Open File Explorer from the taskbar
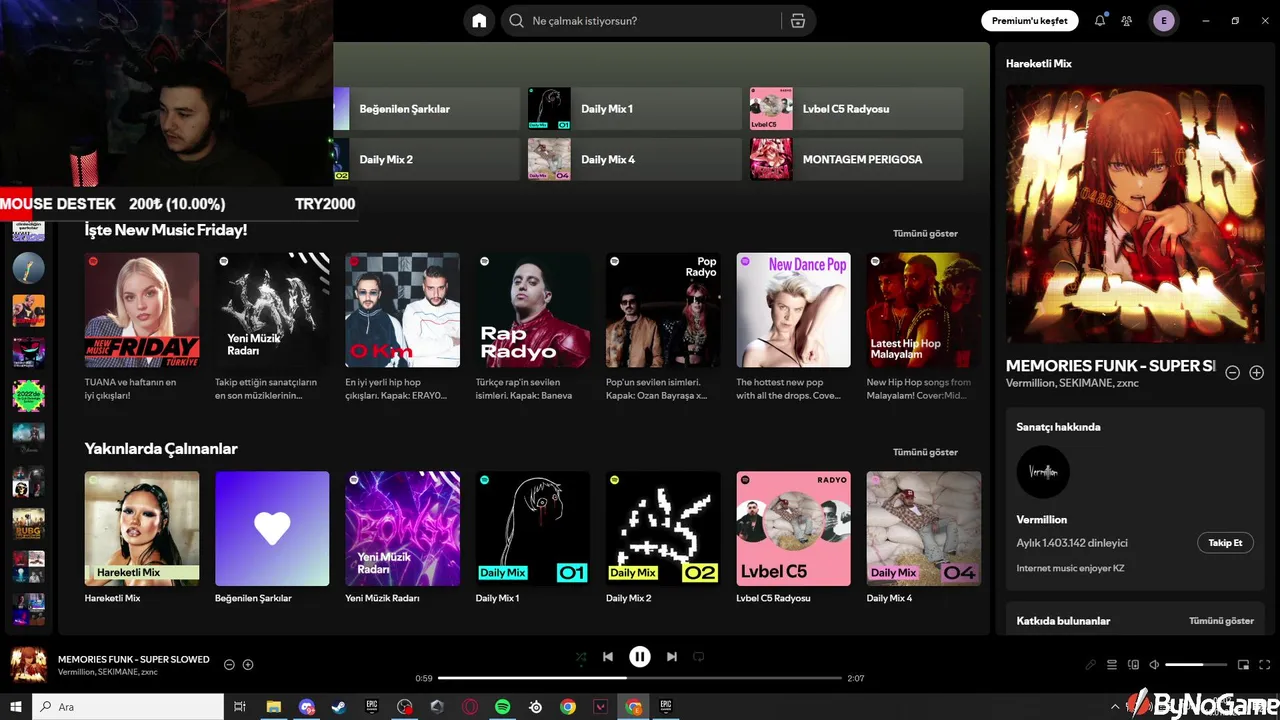 click(273, 707)
